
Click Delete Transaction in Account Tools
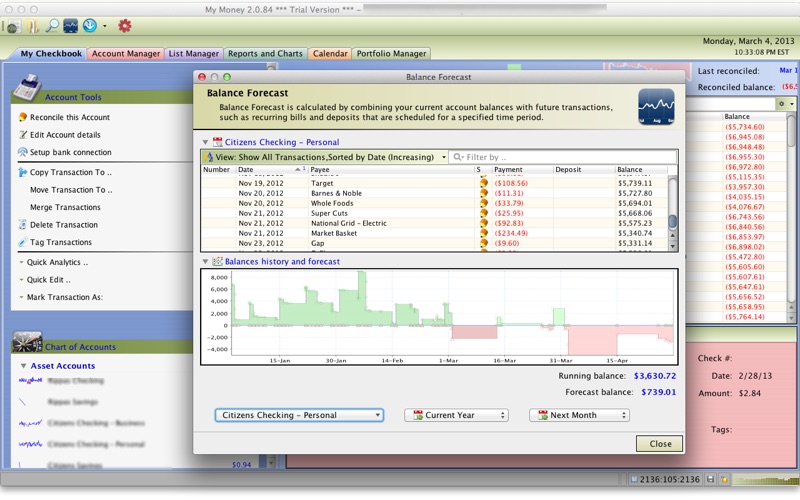click(x=63, y=225)
